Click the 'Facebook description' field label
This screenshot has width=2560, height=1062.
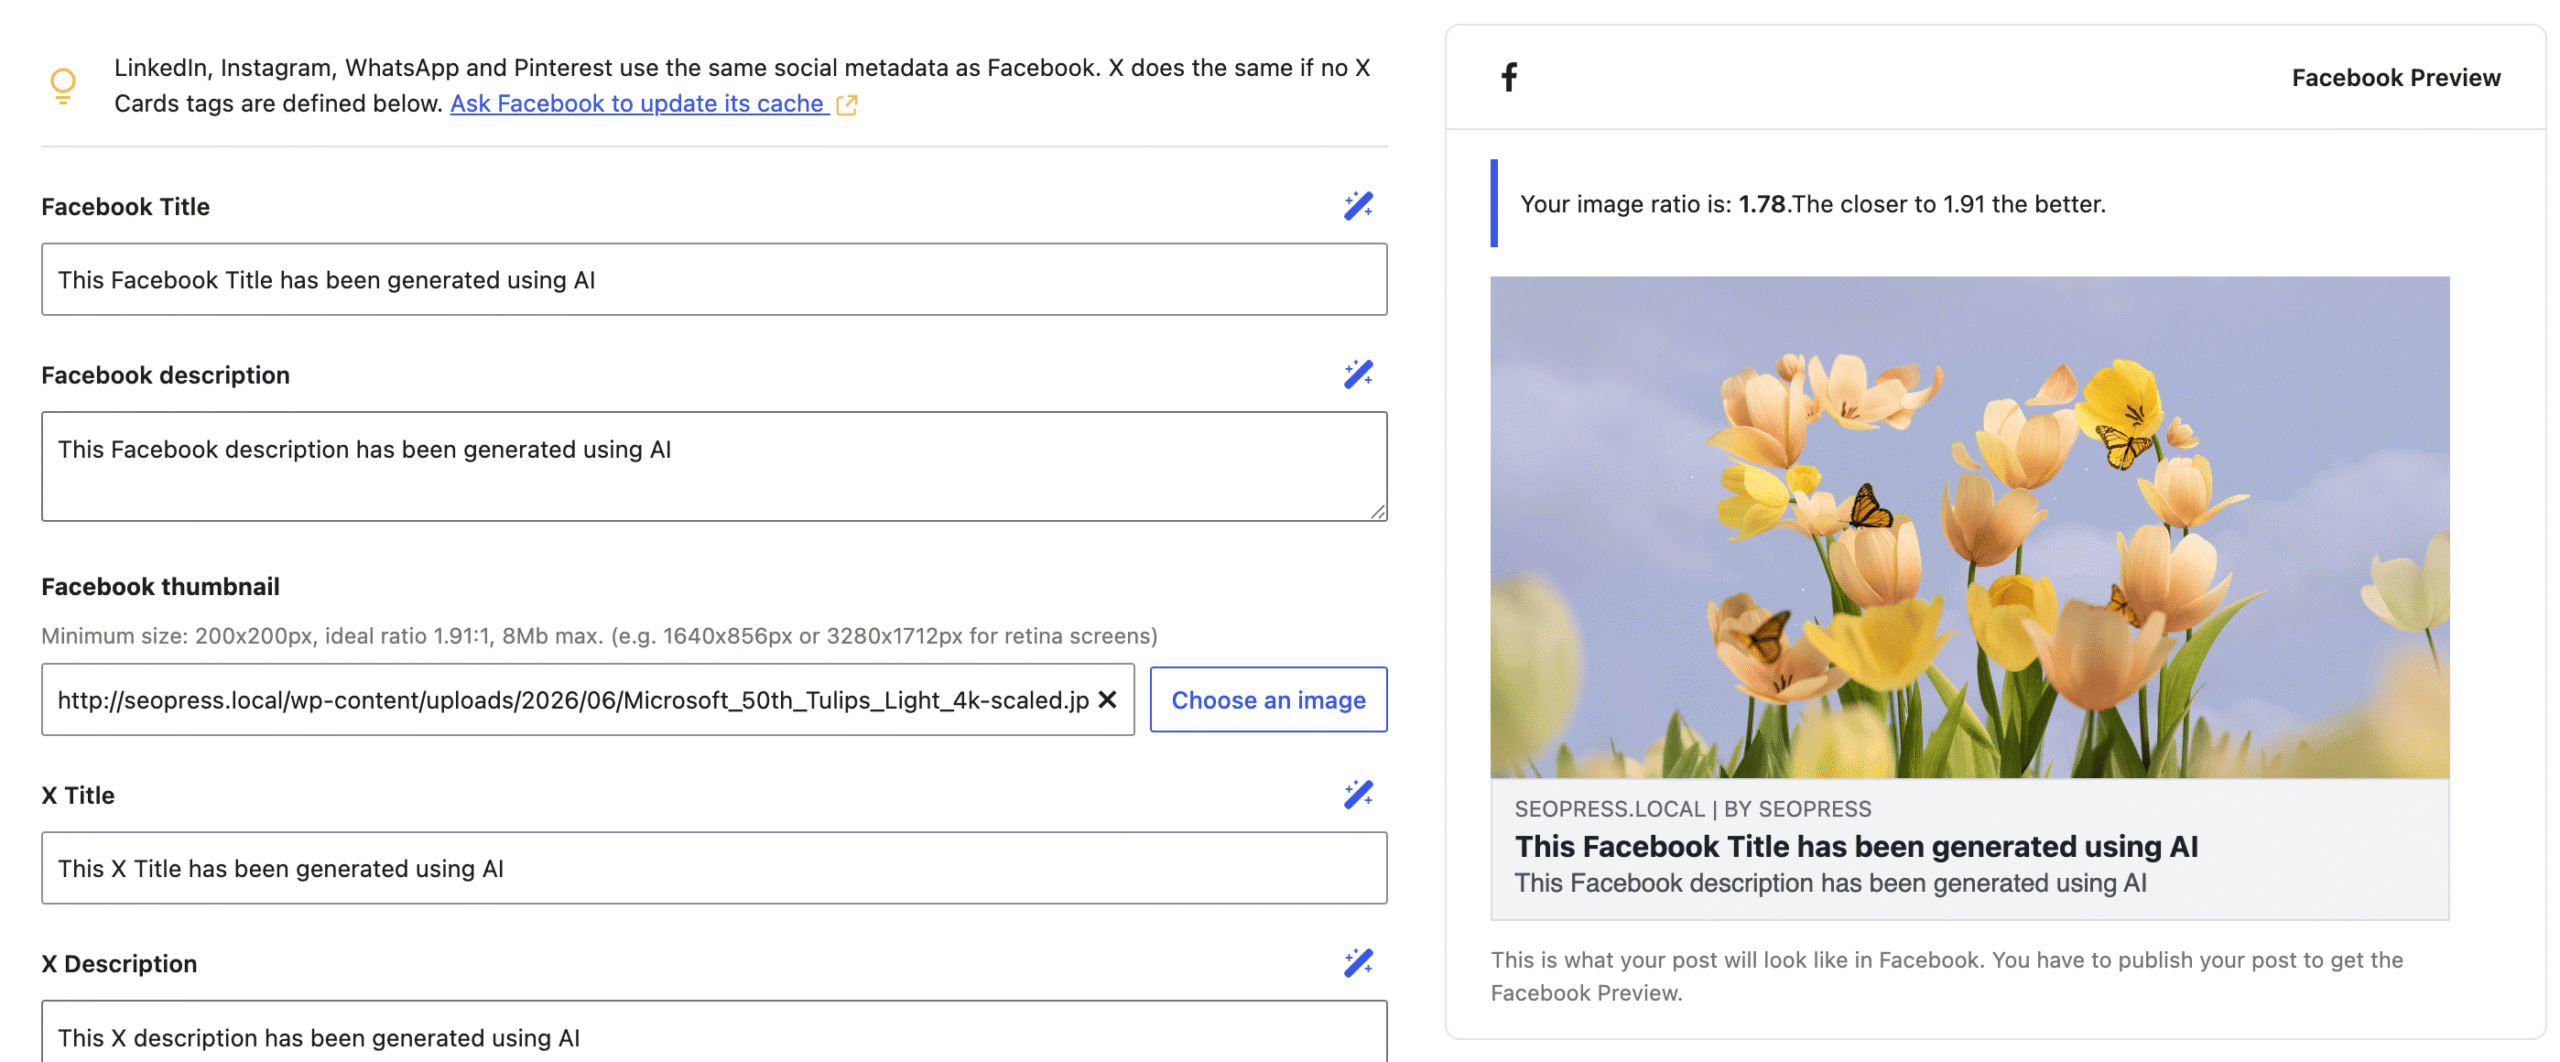point(165,375)
